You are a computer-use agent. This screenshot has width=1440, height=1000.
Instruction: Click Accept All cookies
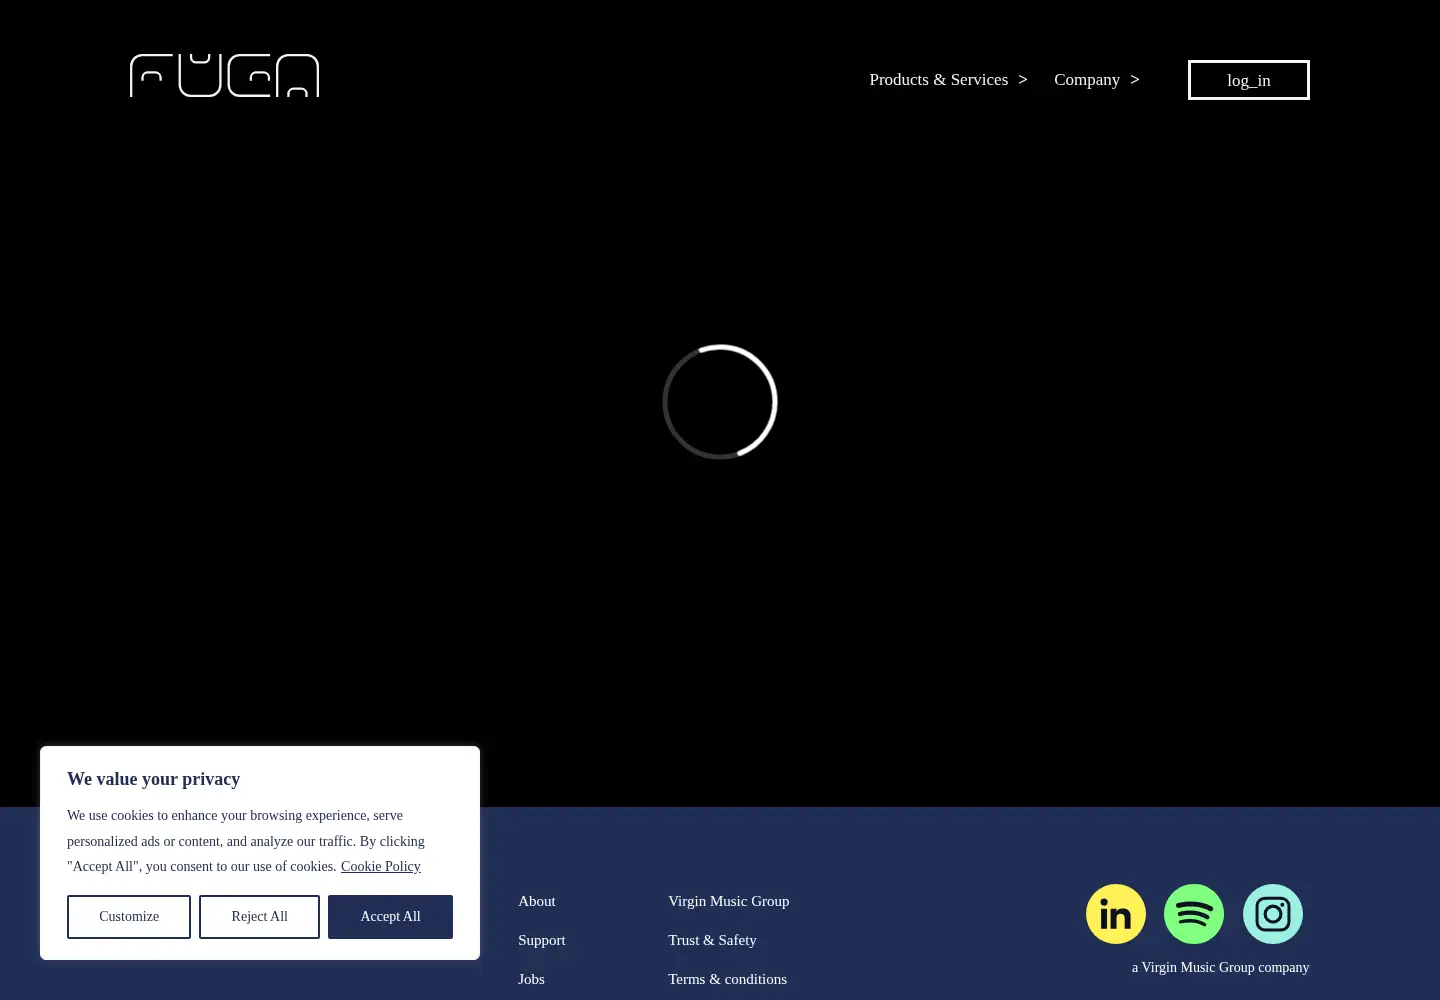coord(390,917)
